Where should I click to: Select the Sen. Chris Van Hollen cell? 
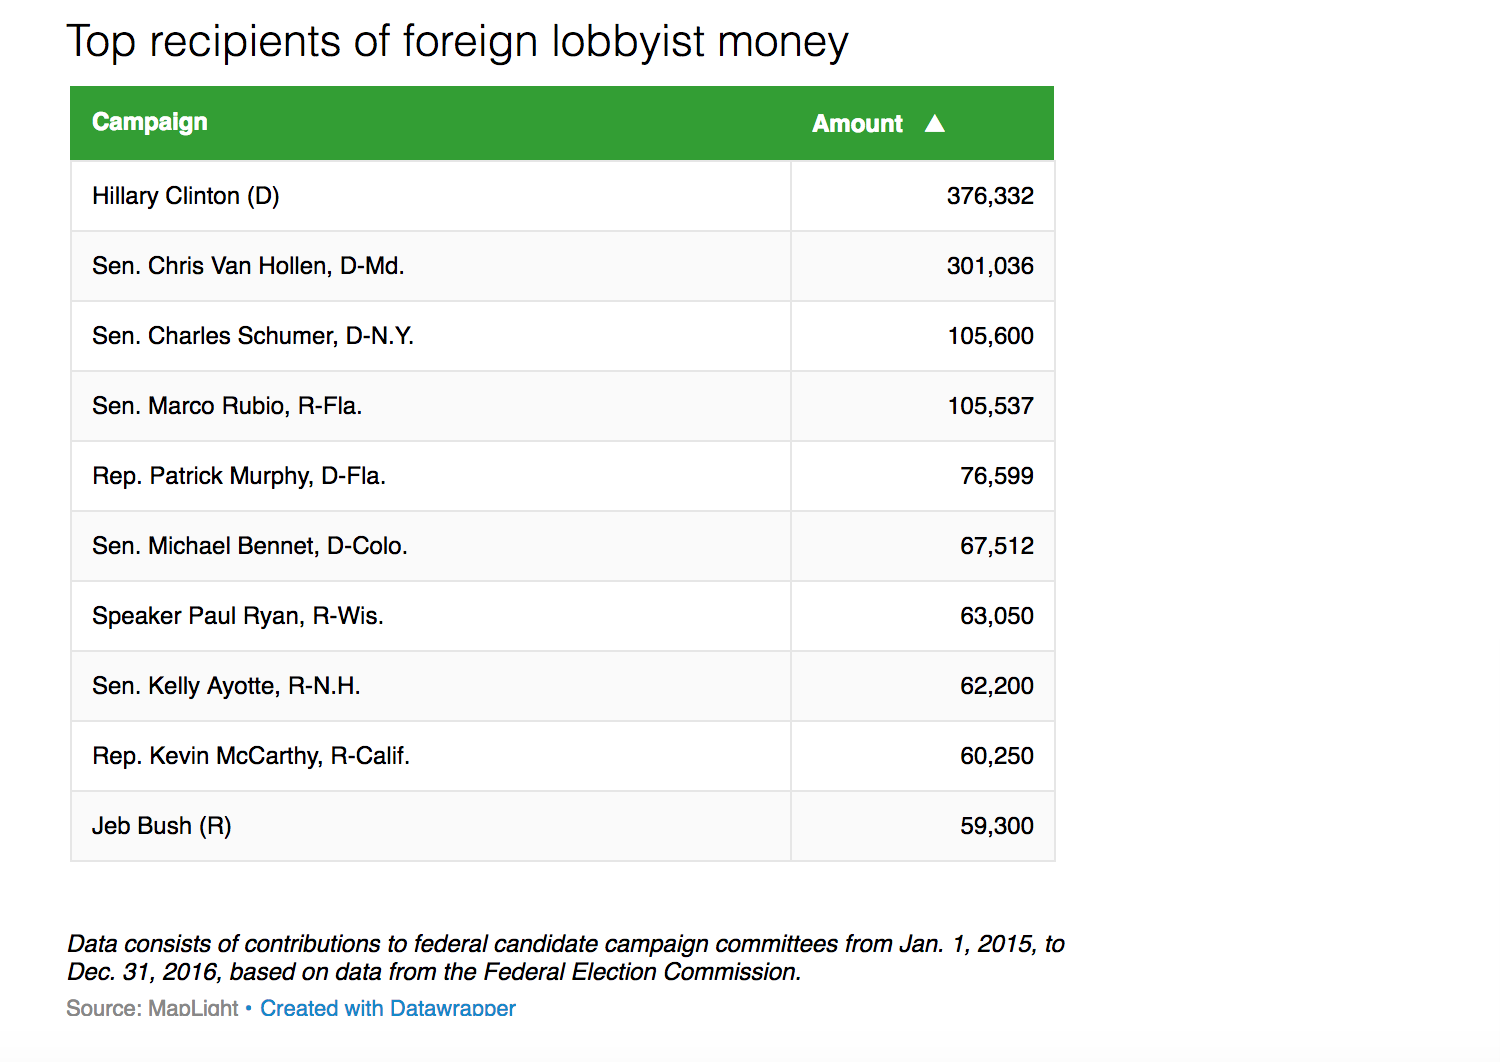(248, 266)
